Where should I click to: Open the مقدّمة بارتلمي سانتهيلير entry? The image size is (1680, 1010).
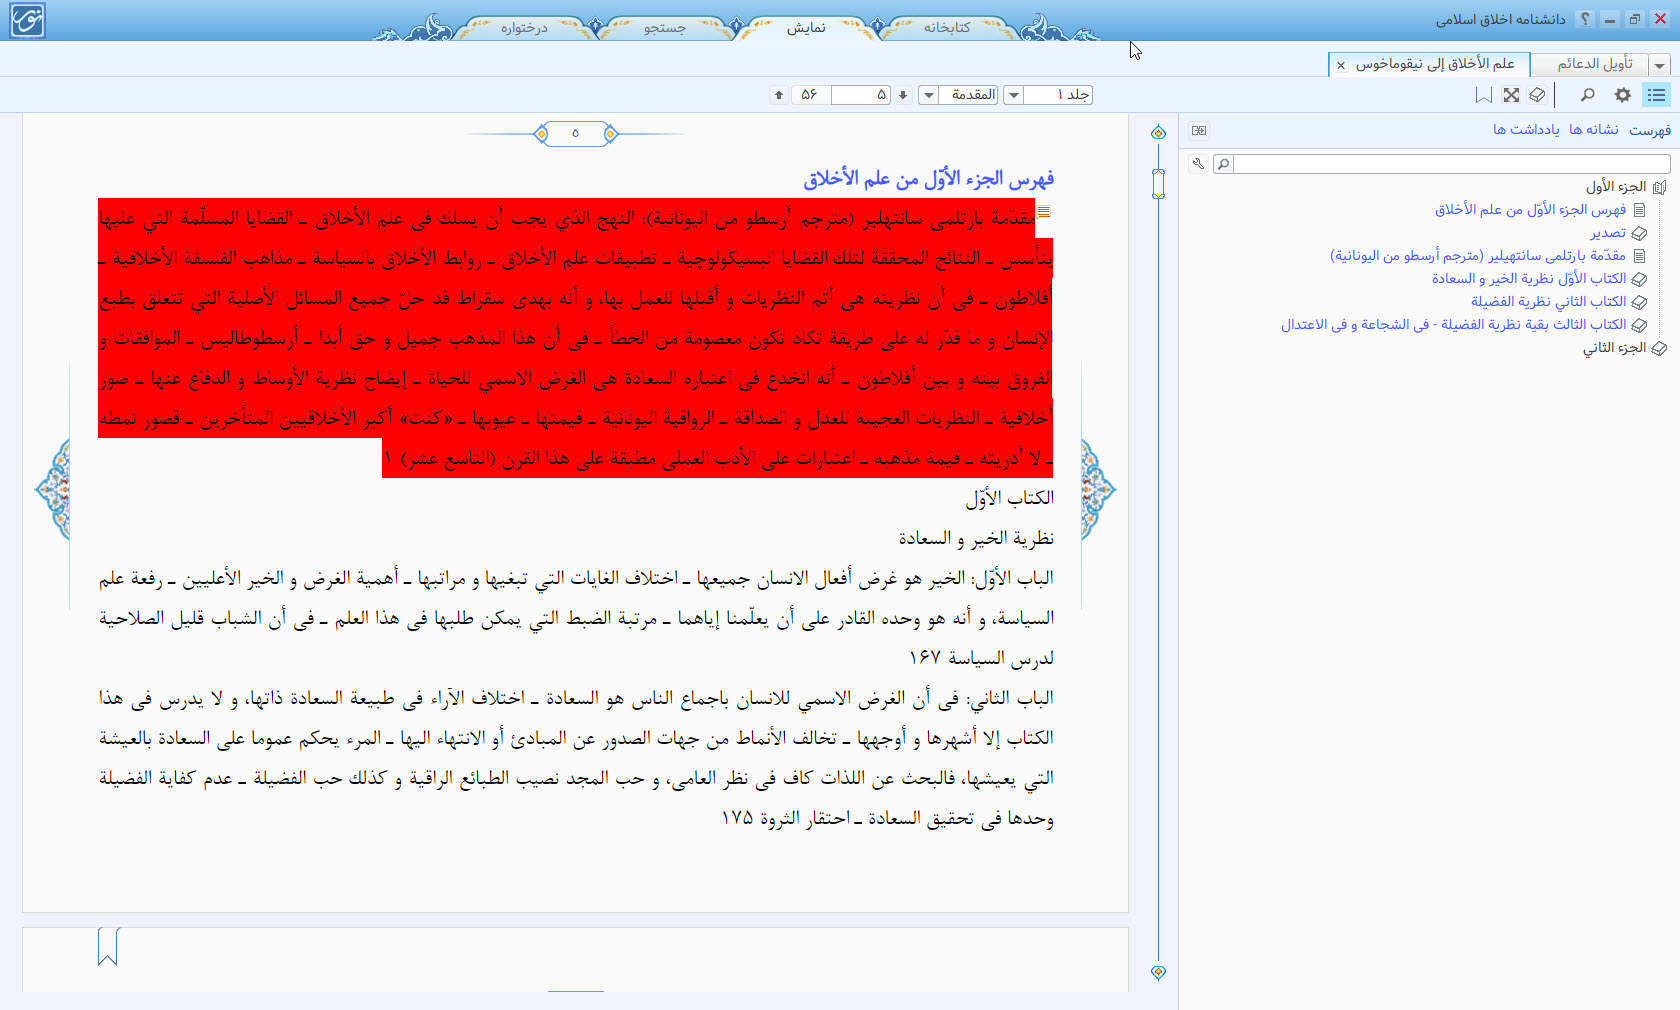click(x=1478, y=256)
